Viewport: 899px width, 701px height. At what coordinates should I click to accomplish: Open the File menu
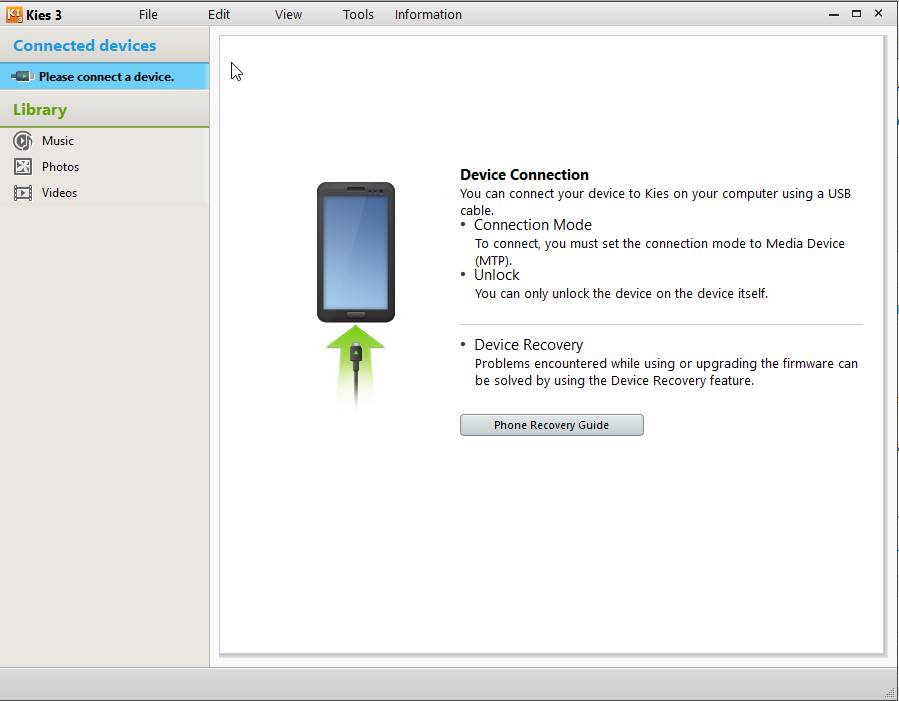148,14
